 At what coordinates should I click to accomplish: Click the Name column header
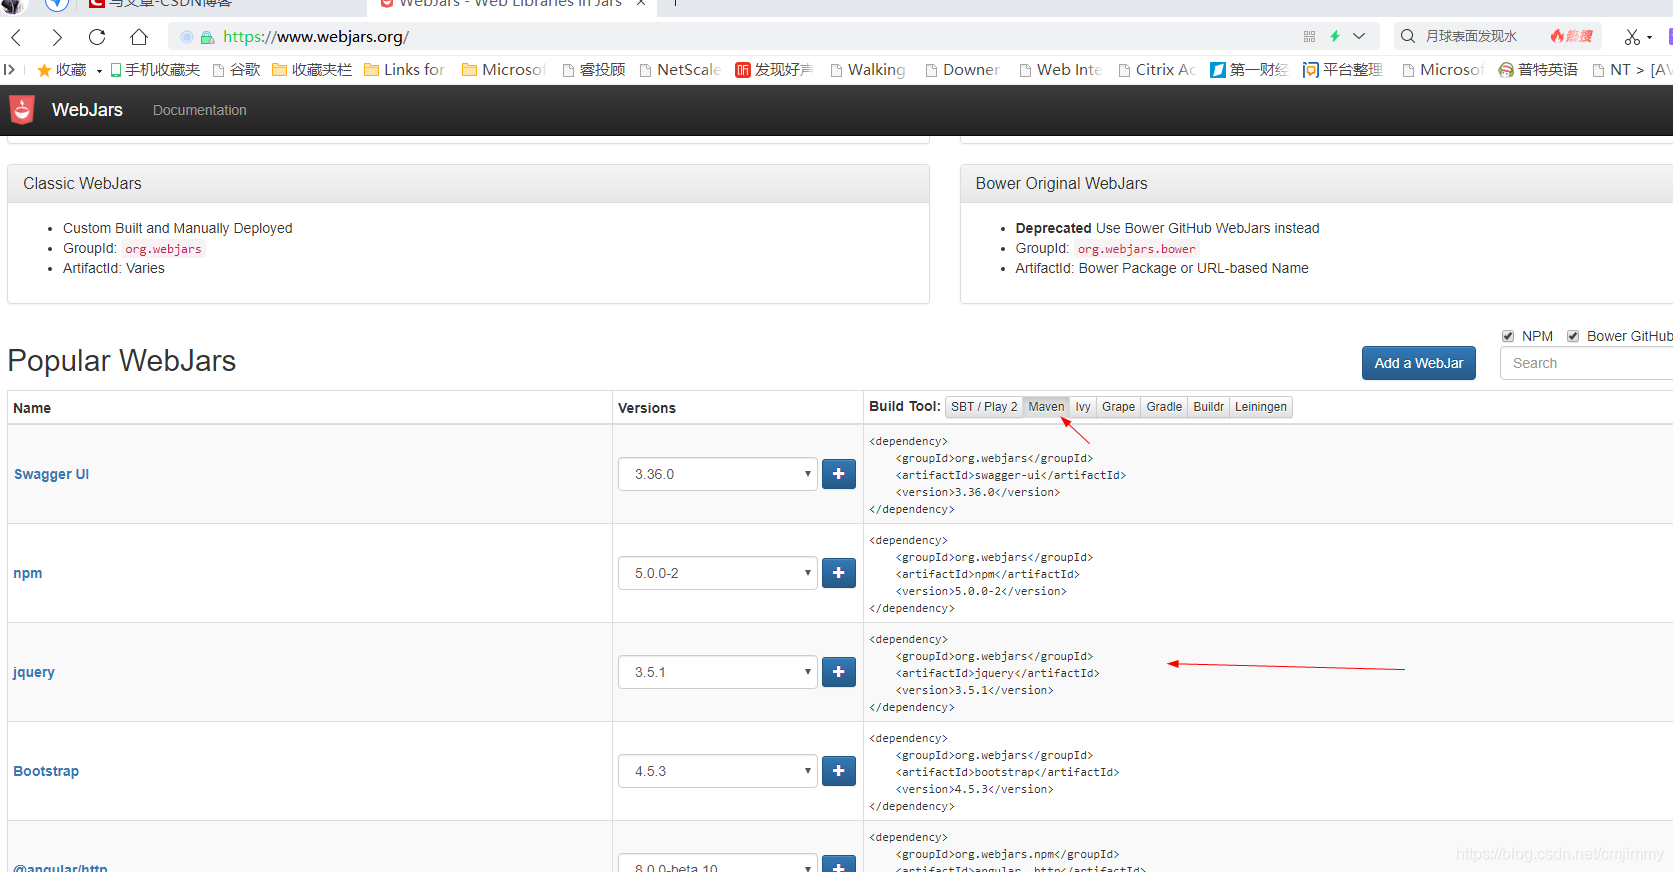click(x=32, y=408)
